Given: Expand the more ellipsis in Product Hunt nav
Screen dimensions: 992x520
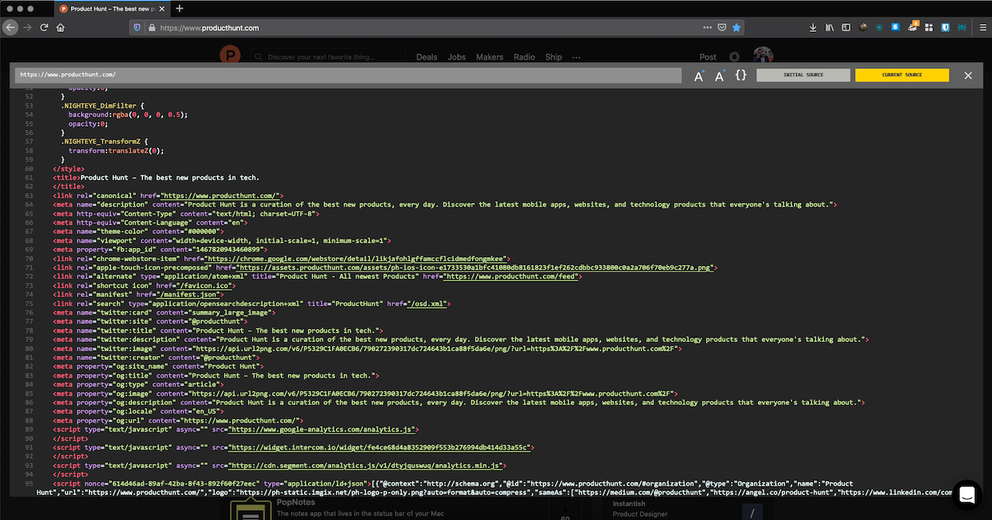Looking at the screenshot, I should (576, 57).
